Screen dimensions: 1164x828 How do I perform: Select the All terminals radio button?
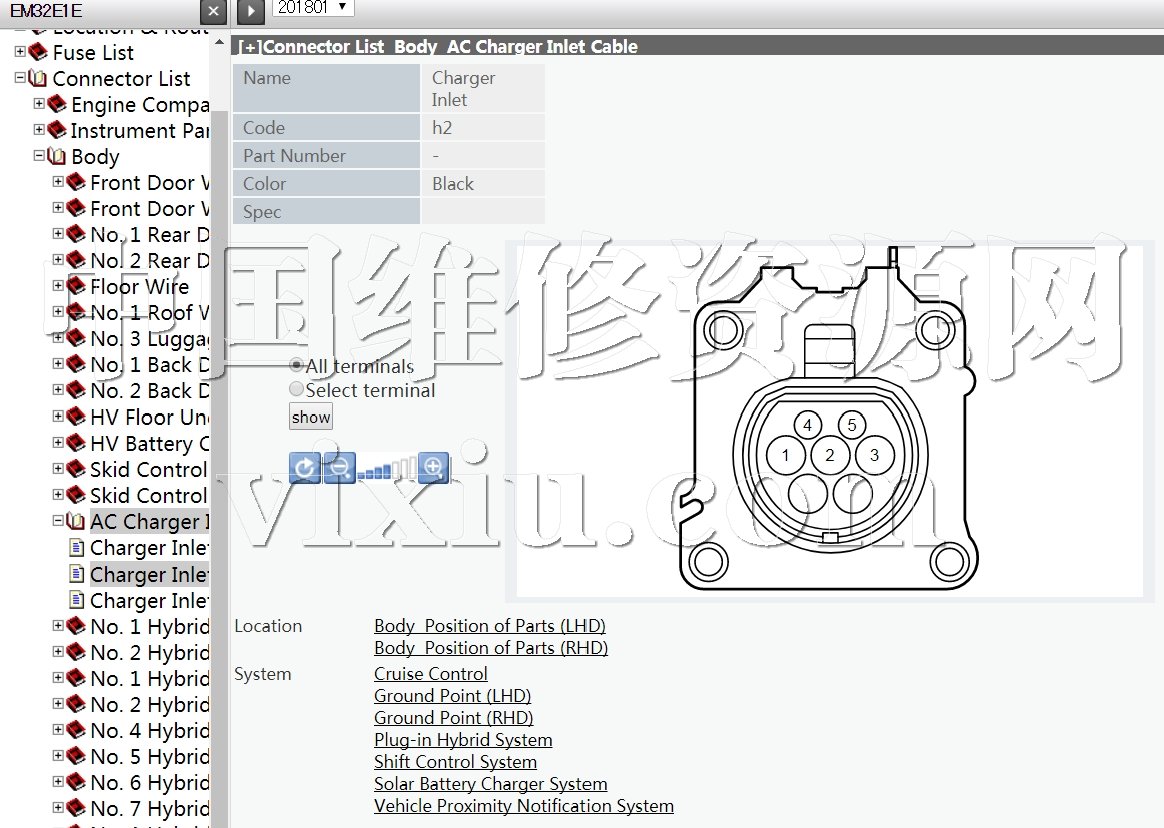[296, 366]
